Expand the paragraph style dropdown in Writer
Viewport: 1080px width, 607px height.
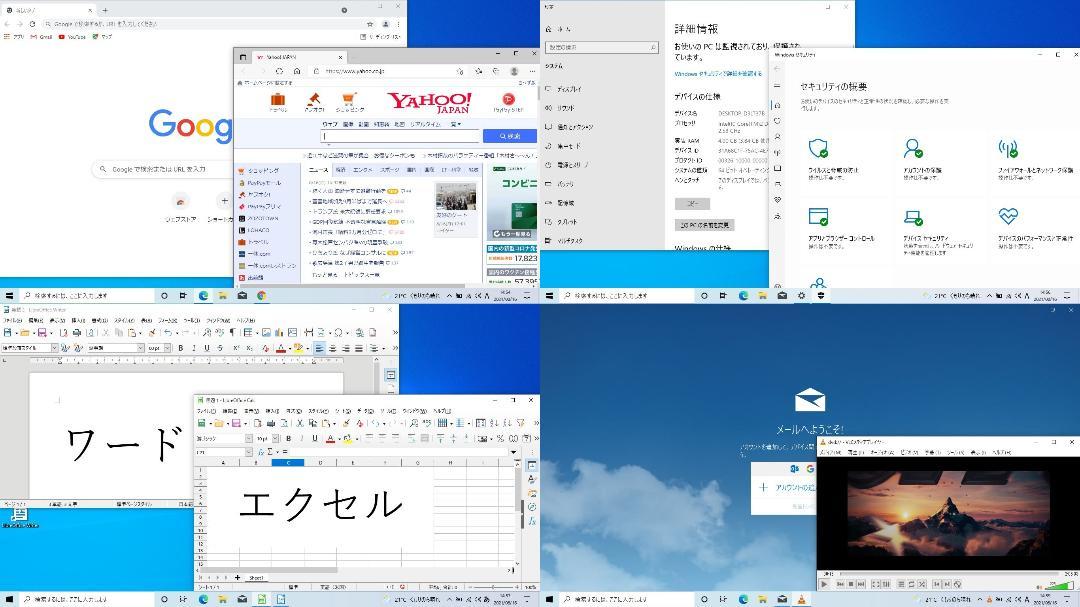pyautogui.click(x=54, y=349)
